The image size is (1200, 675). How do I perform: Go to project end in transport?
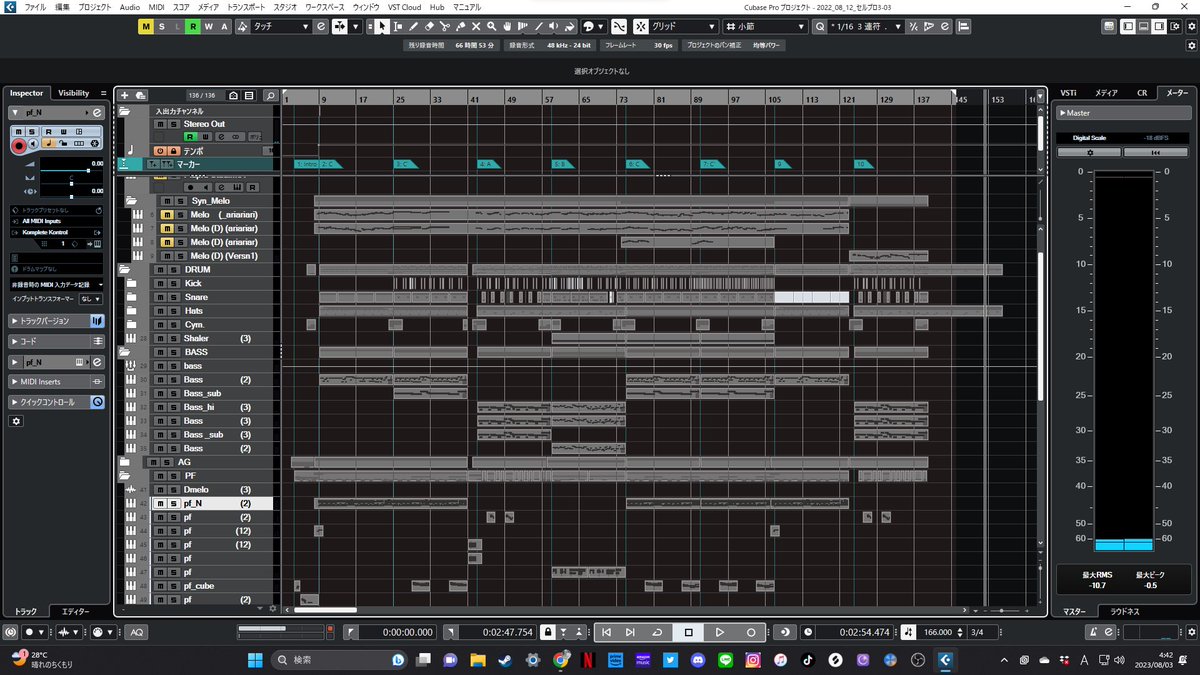point(630,632)
